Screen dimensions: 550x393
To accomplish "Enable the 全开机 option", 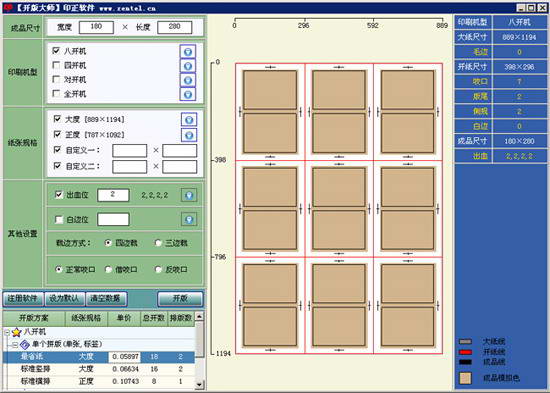I will [x=56, y=94].
